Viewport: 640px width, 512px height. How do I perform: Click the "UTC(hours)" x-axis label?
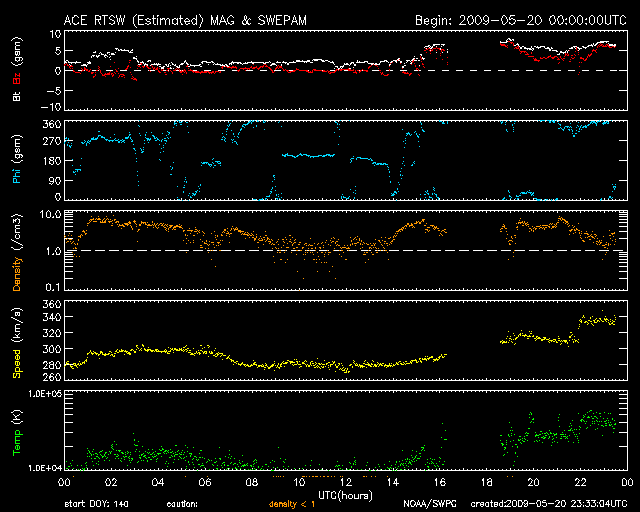click(345, 496)
